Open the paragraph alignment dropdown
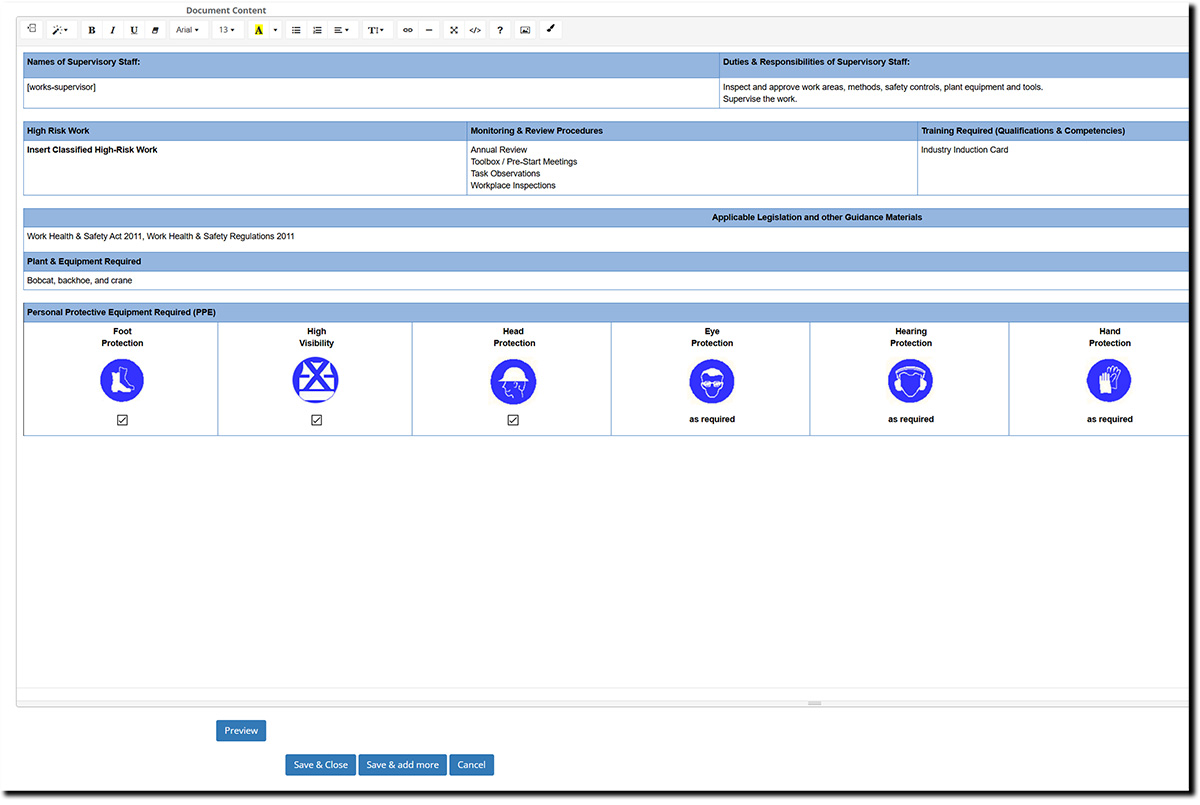The width and height of the screenshot is (1200, 805). point(341,30)
